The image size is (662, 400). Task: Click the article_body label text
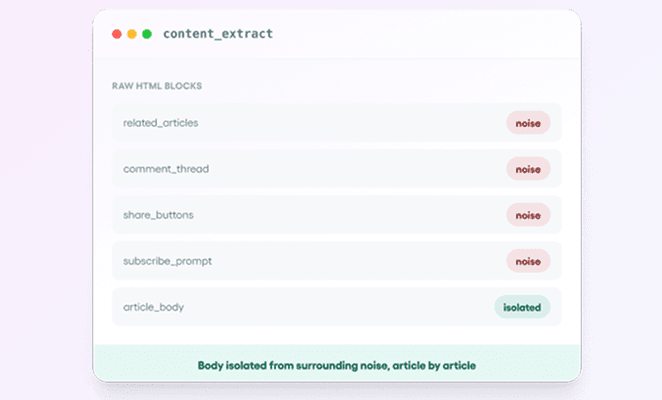click(x=153, y=307)
